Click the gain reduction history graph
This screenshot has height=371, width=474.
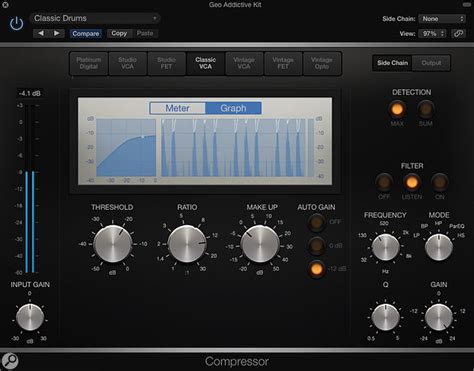233,148
